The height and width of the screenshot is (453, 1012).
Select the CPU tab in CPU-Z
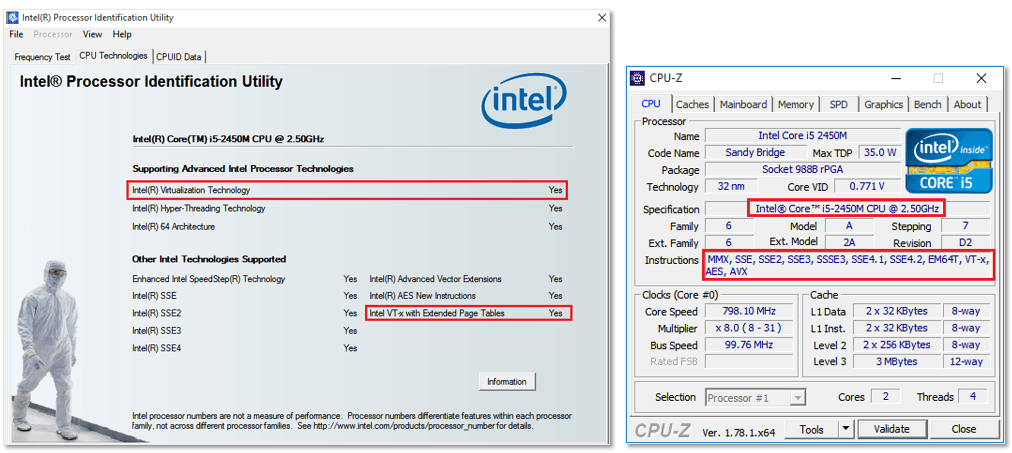[651, 103]
